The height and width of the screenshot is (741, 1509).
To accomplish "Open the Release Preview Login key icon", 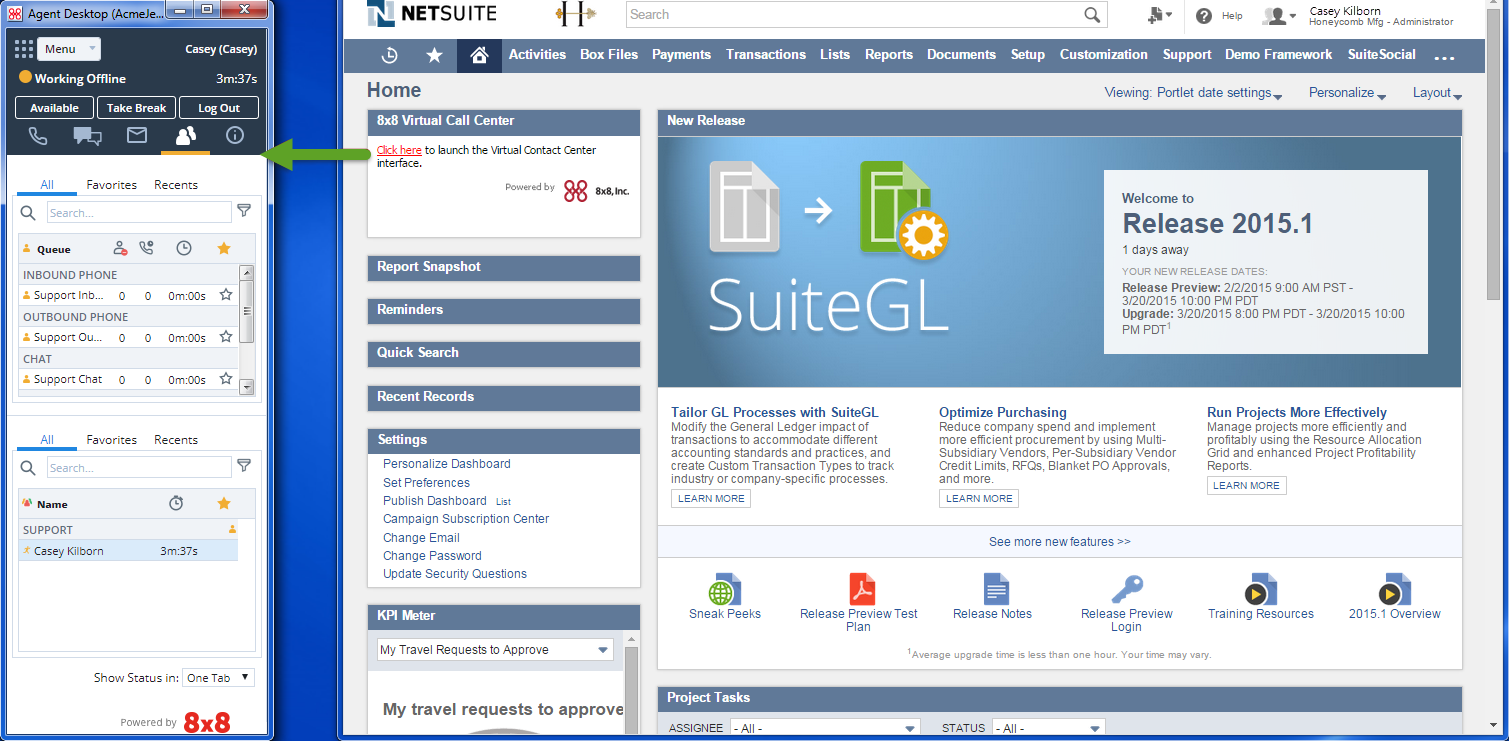I will (x=1127, y=589).
